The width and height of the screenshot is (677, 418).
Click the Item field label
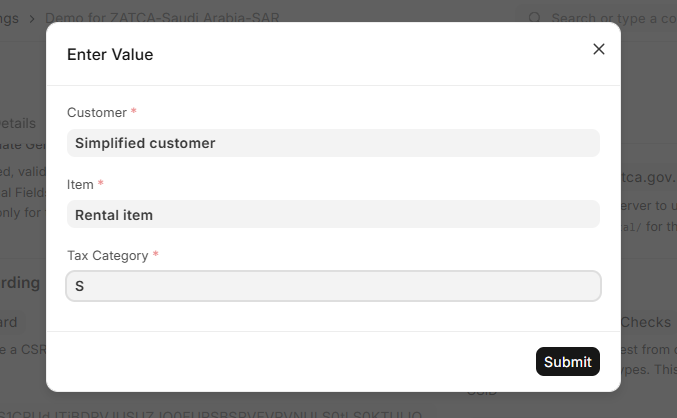80,185
